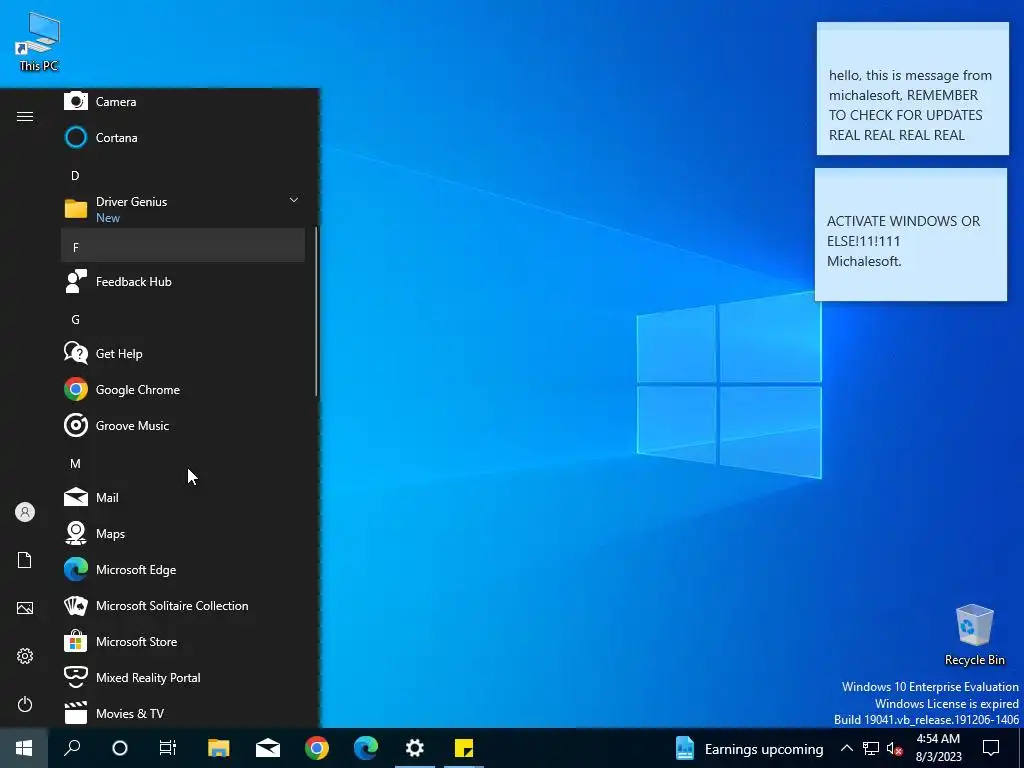Click the Power button in Start sidebar
The width and height of the screenshot is (1024, 768).
coord(25,704)
